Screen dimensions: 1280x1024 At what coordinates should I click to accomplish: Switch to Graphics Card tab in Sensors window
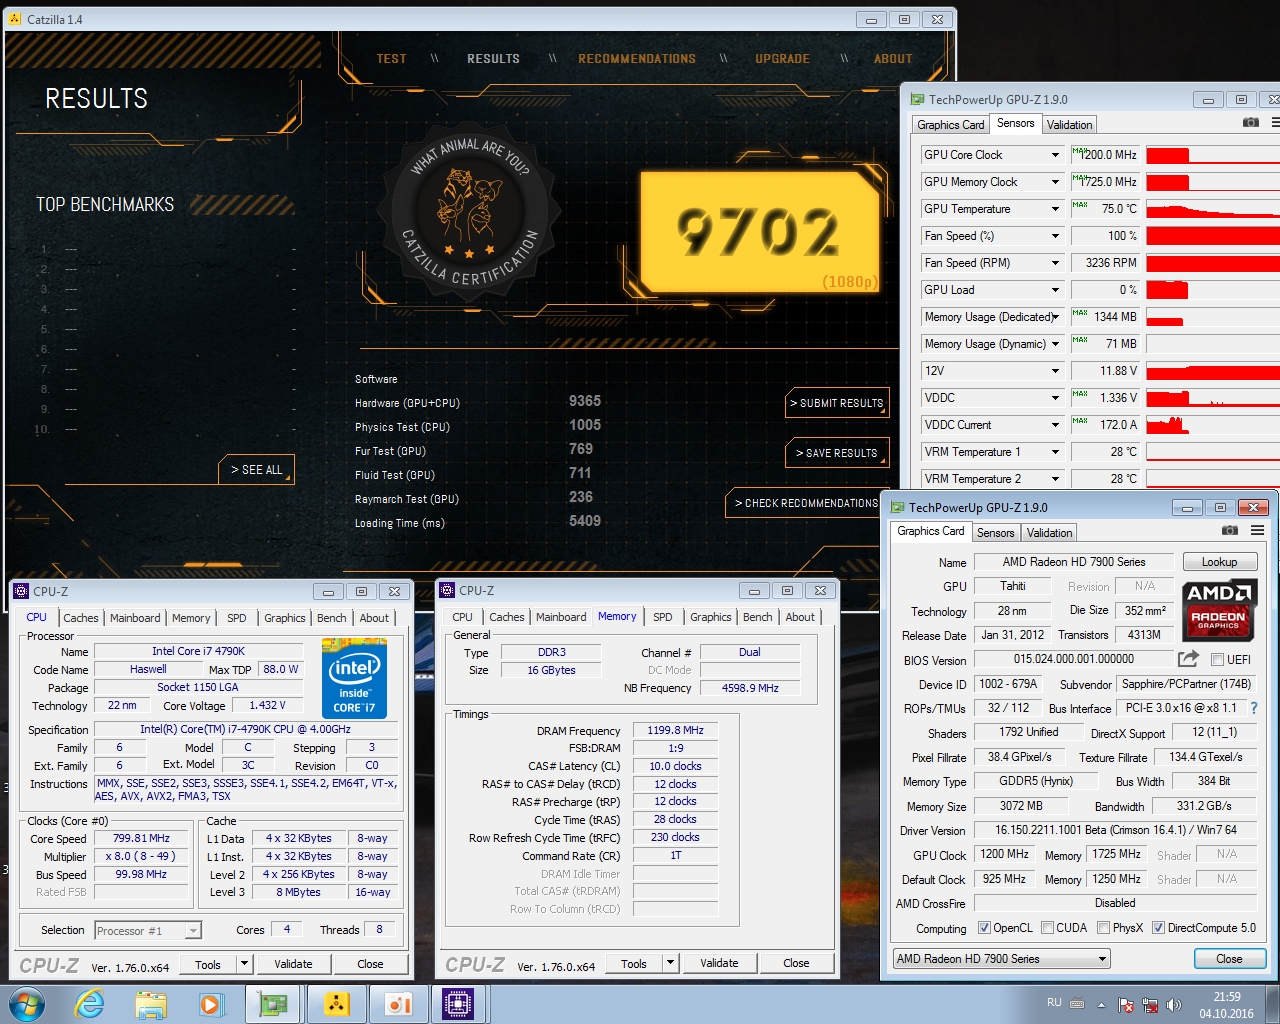click(x=951, y=124)
